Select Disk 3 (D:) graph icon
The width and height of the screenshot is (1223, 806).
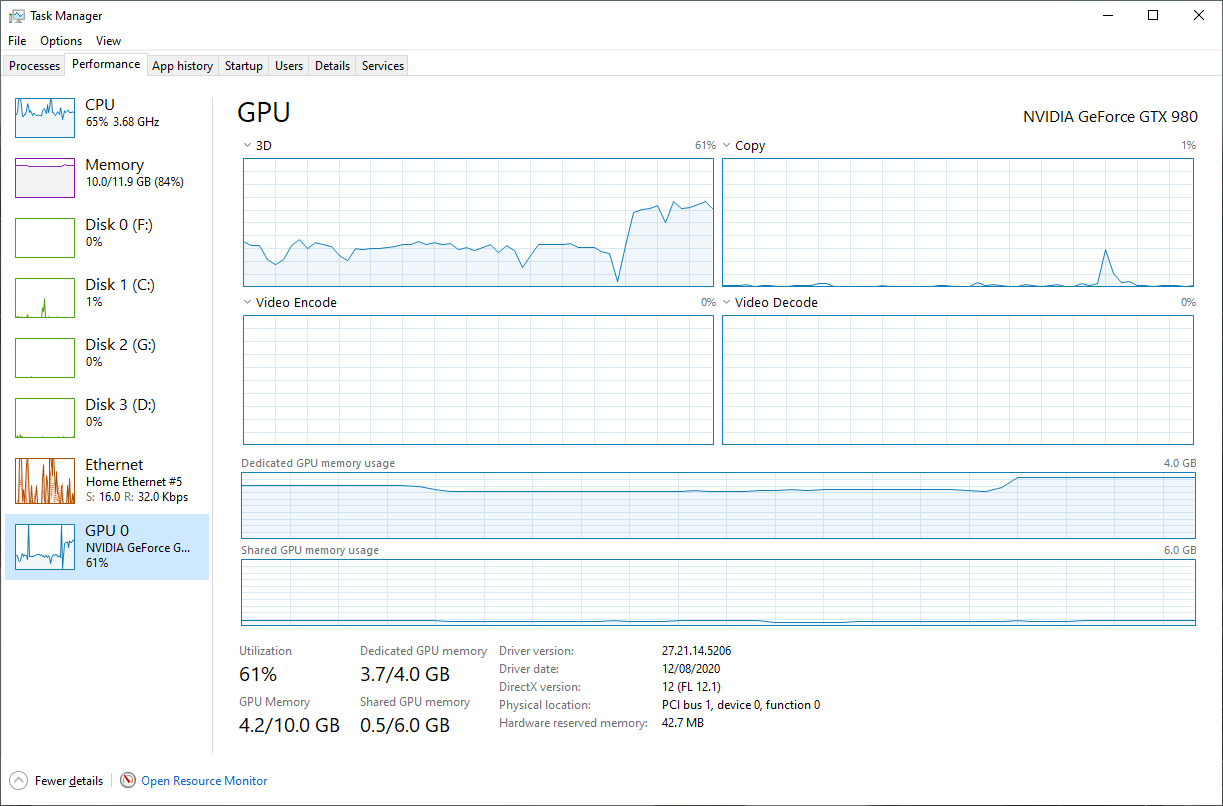click(45, 418)
